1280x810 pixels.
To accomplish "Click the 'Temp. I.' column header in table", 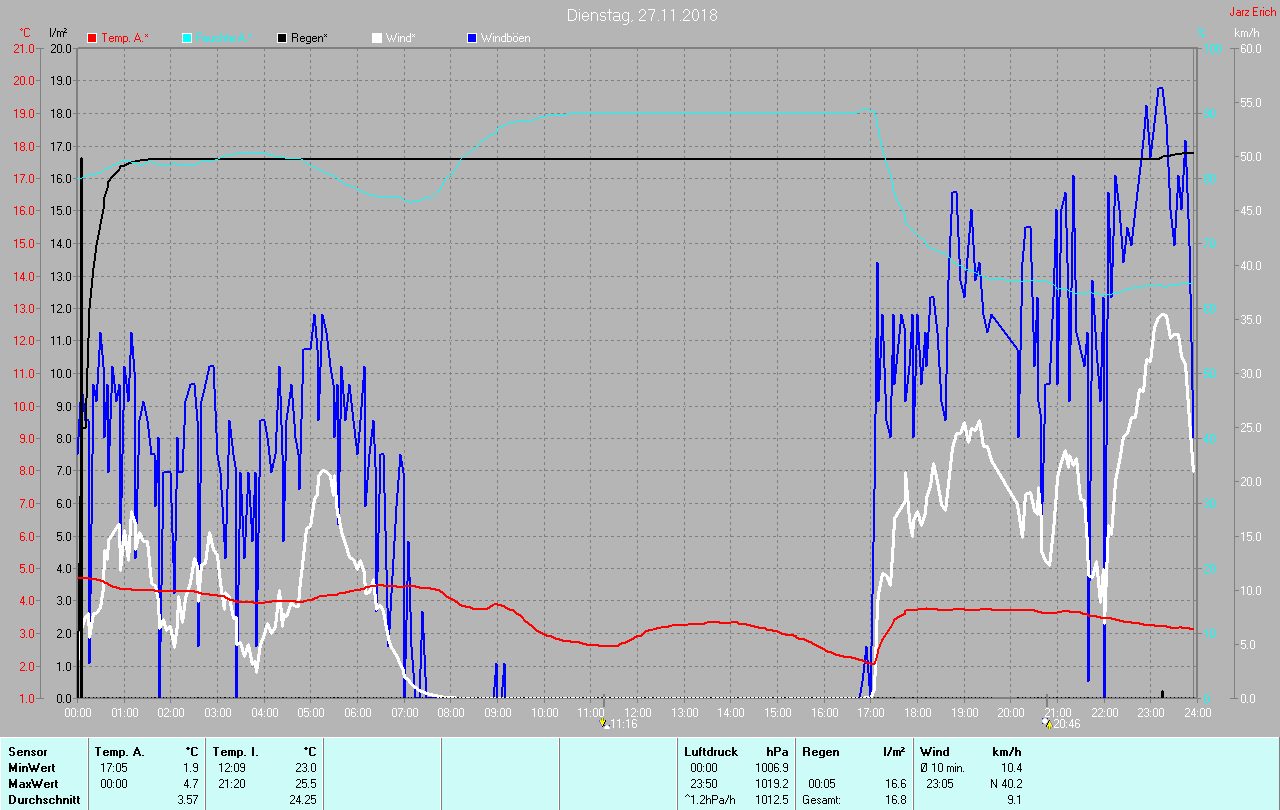I will 234,752.
